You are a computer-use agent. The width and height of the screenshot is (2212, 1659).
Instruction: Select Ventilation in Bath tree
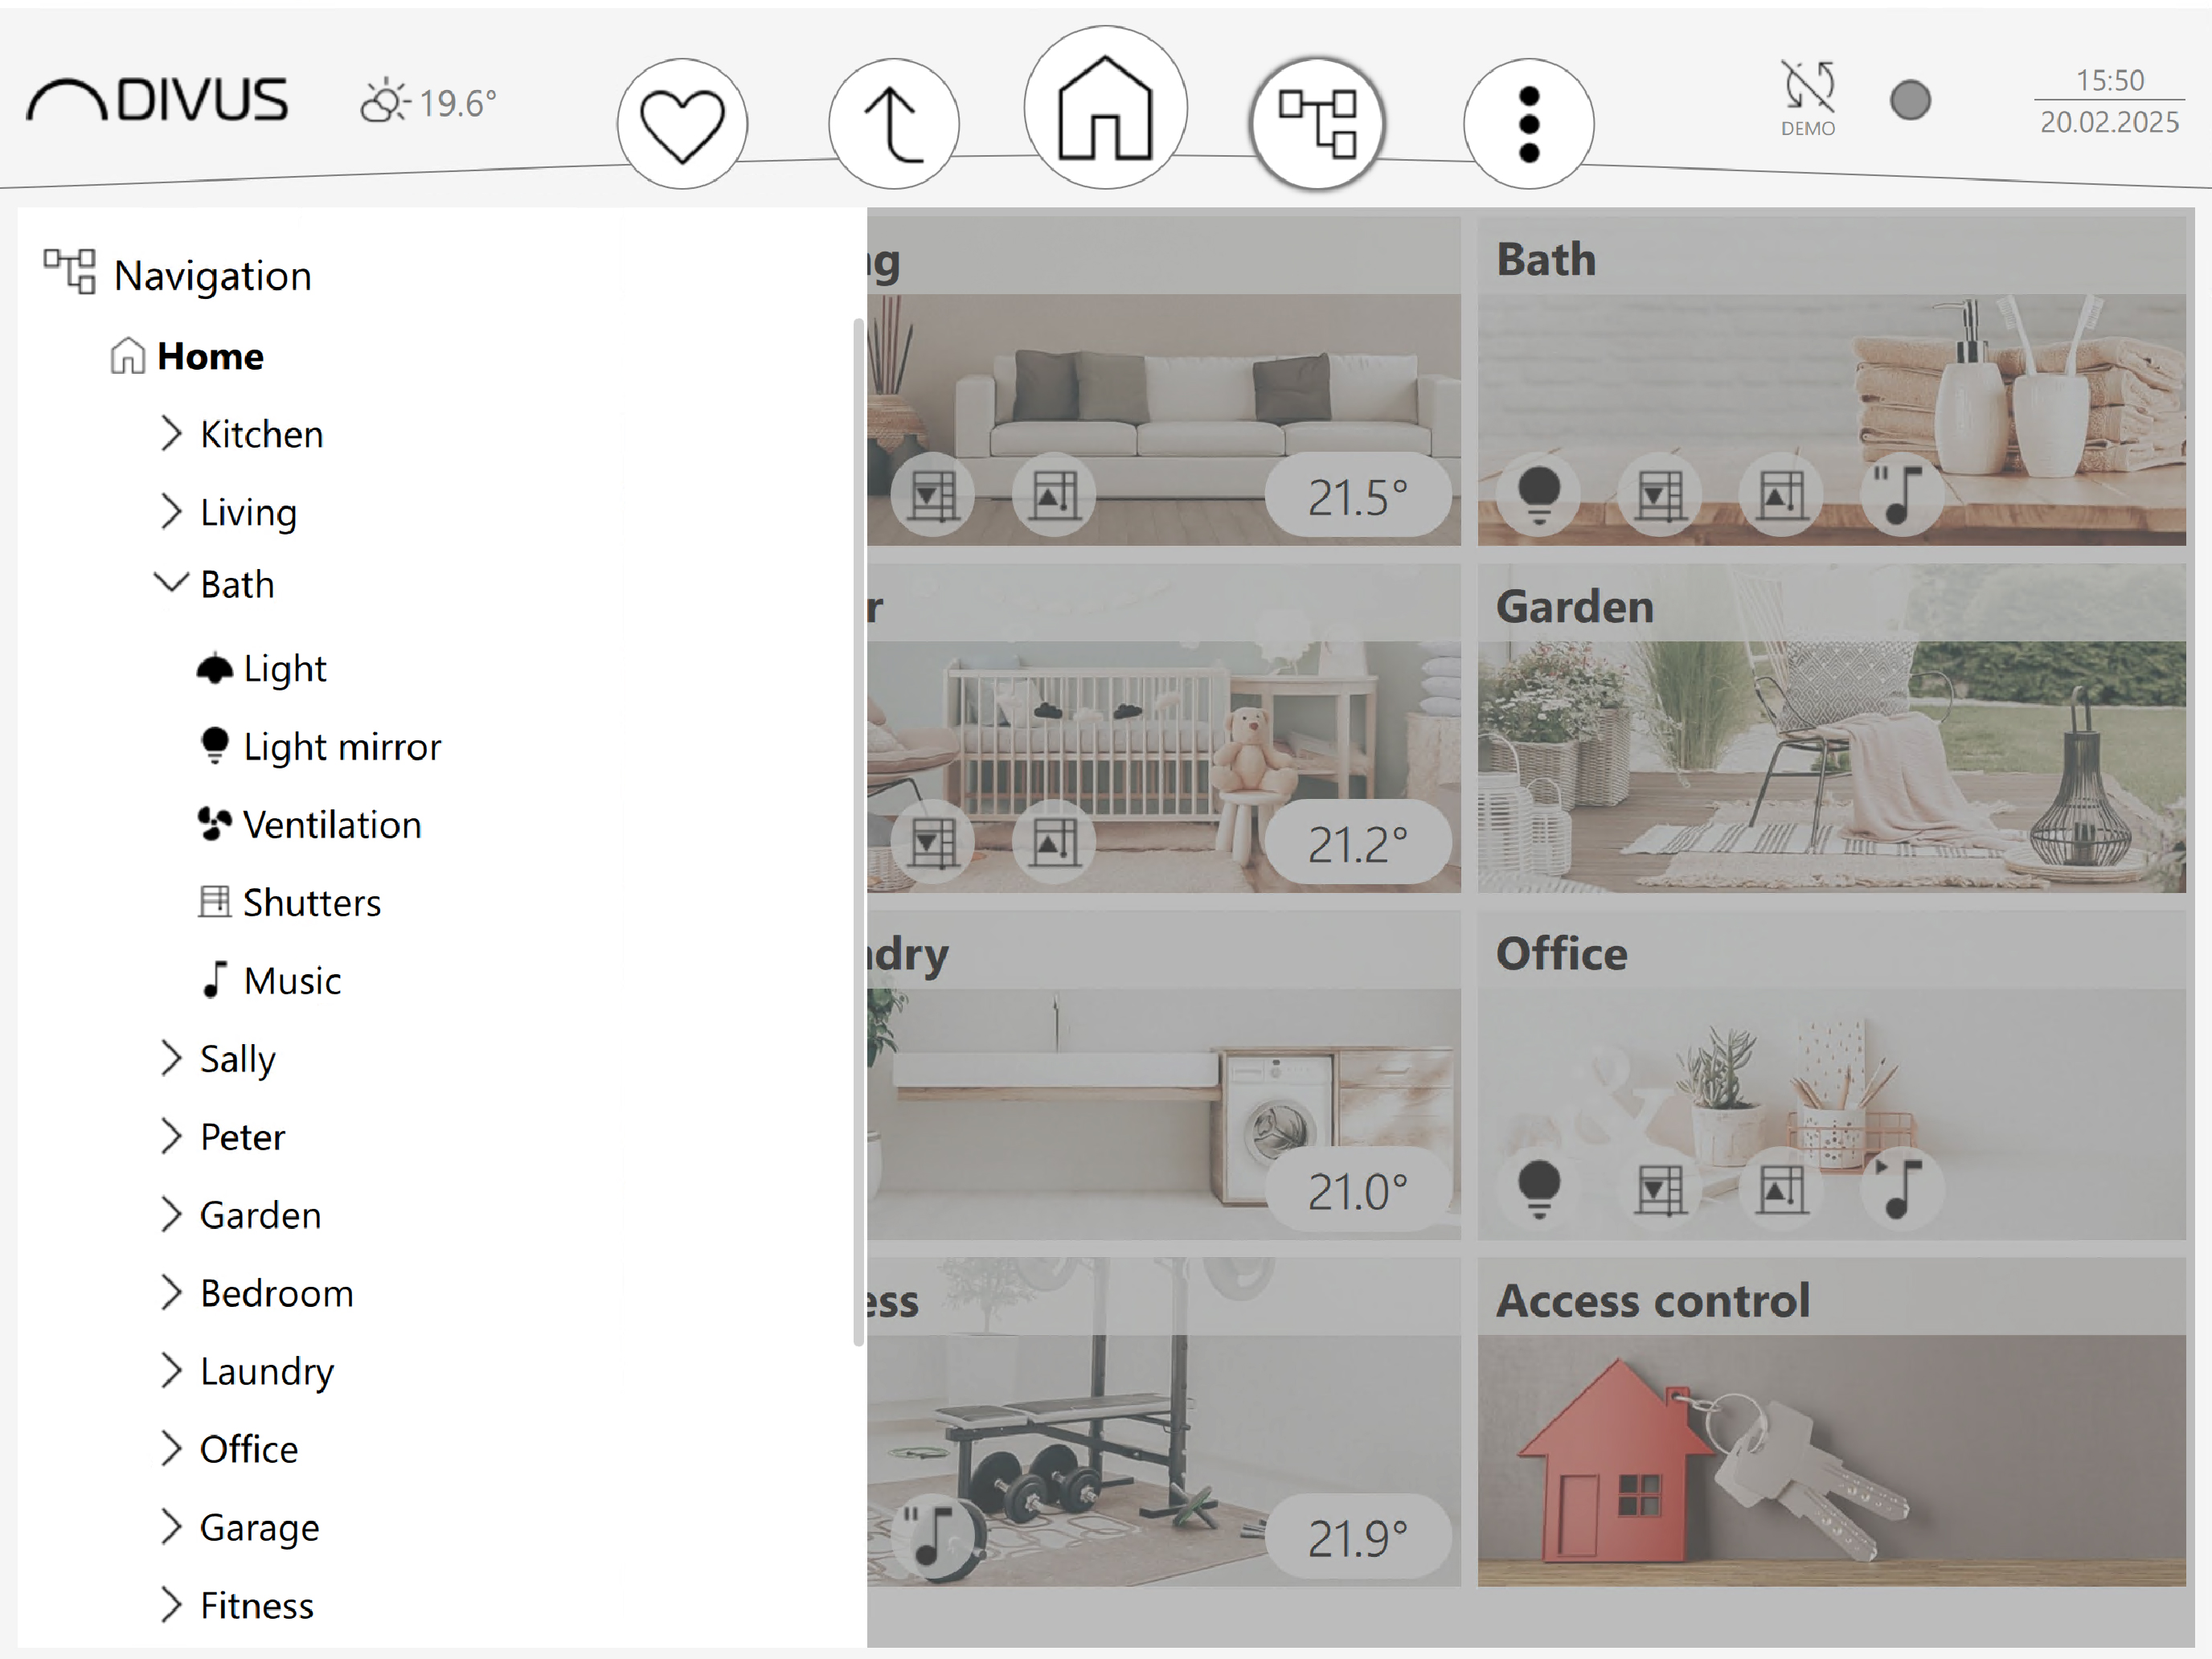tap(332, 825)
